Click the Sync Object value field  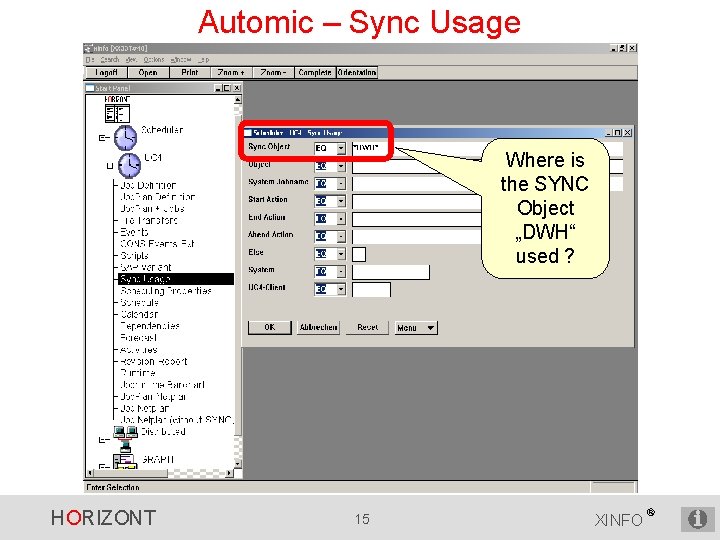click(x=487, y=148)
